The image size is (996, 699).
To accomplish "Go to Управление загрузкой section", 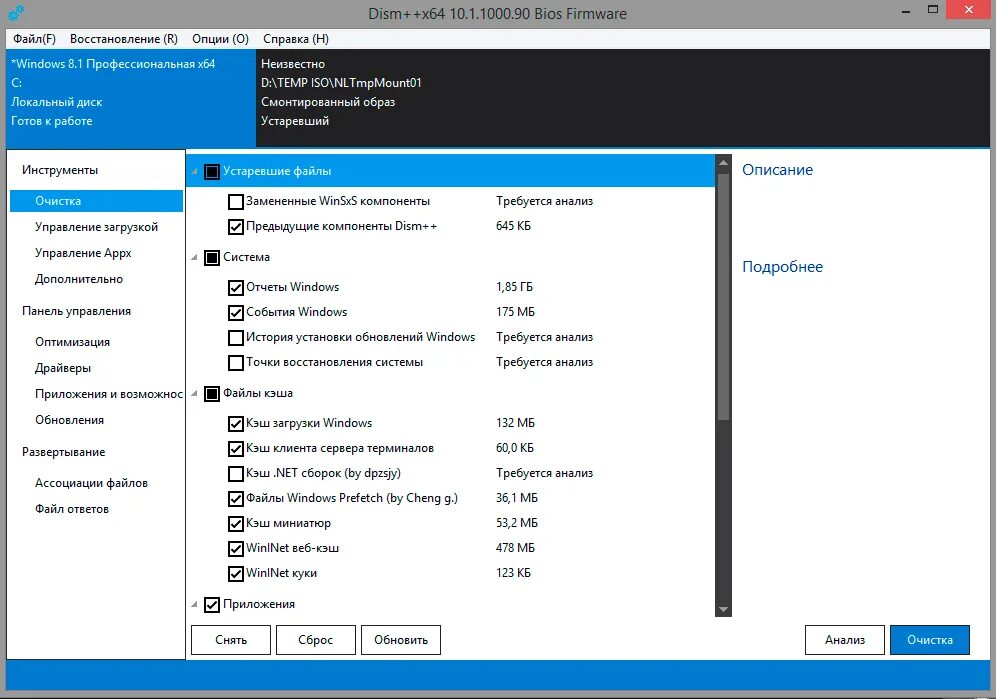I will [x=97, y=227].
